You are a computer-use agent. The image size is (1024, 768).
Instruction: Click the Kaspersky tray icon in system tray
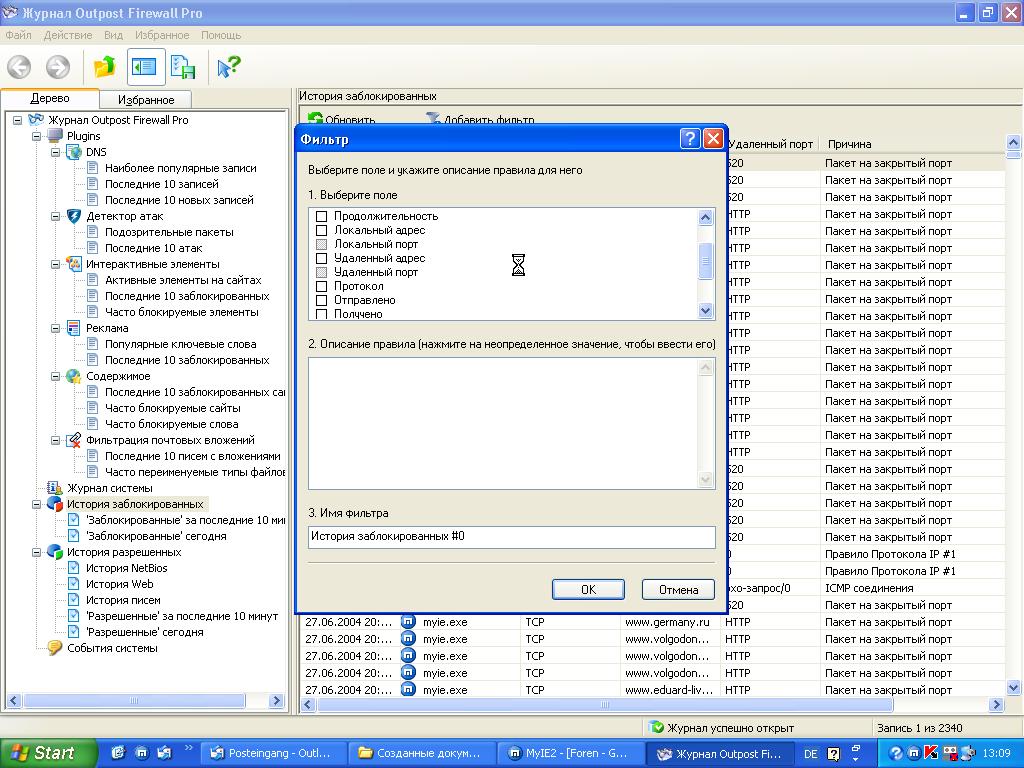(x=931, y=754)
